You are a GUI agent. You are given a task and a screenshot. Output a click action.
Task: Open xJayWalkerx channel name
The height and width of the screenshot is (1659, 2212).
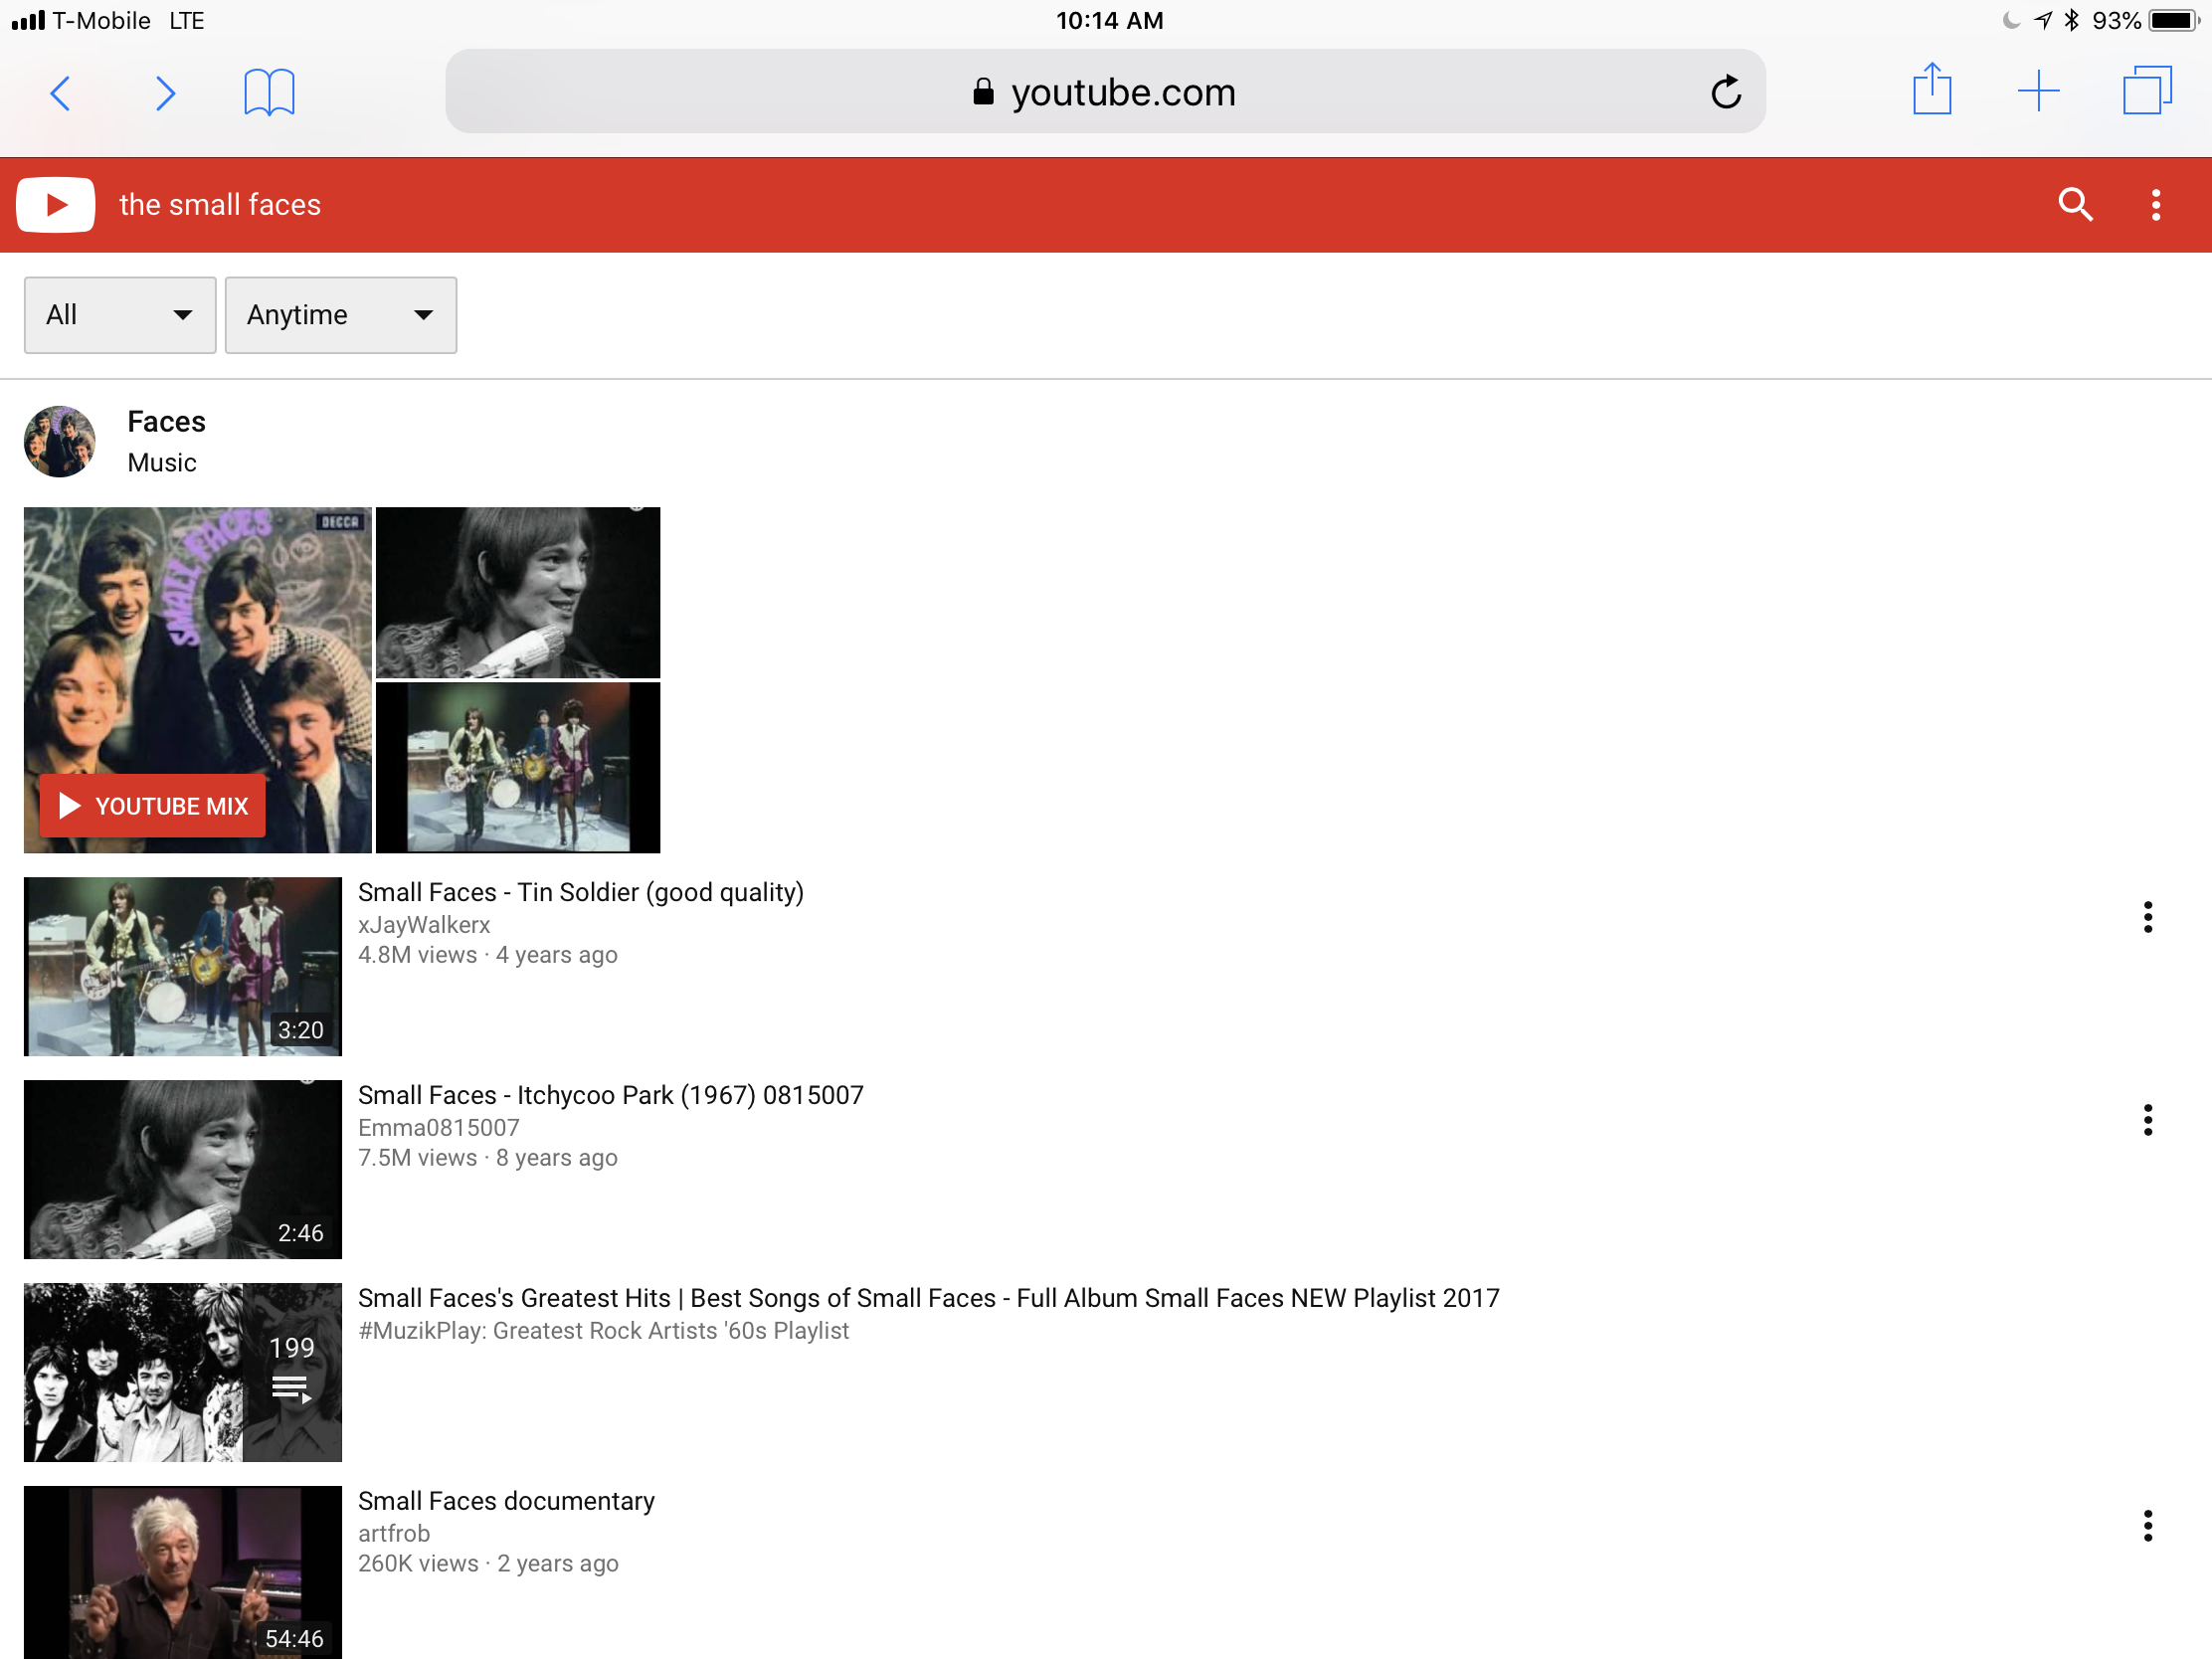coord(424,925)
